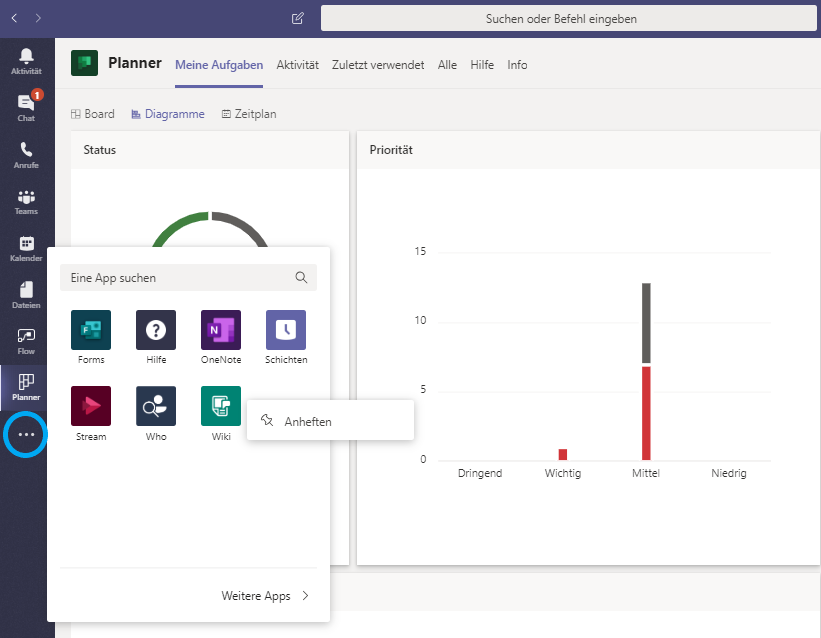Click the magnifier icon in app search
This screenshot has height=638, width=821.
click(301, 278)
